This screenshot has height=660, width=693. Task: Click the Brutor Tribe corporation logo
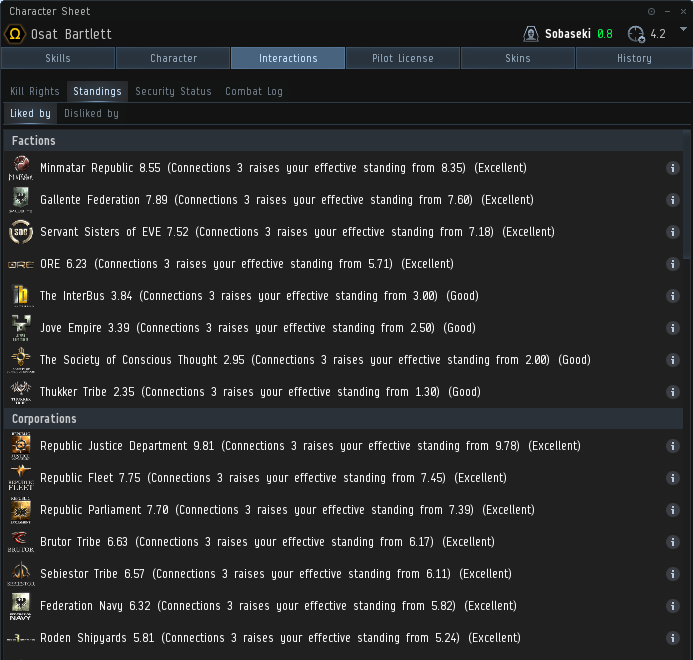(x=21, y=542)
